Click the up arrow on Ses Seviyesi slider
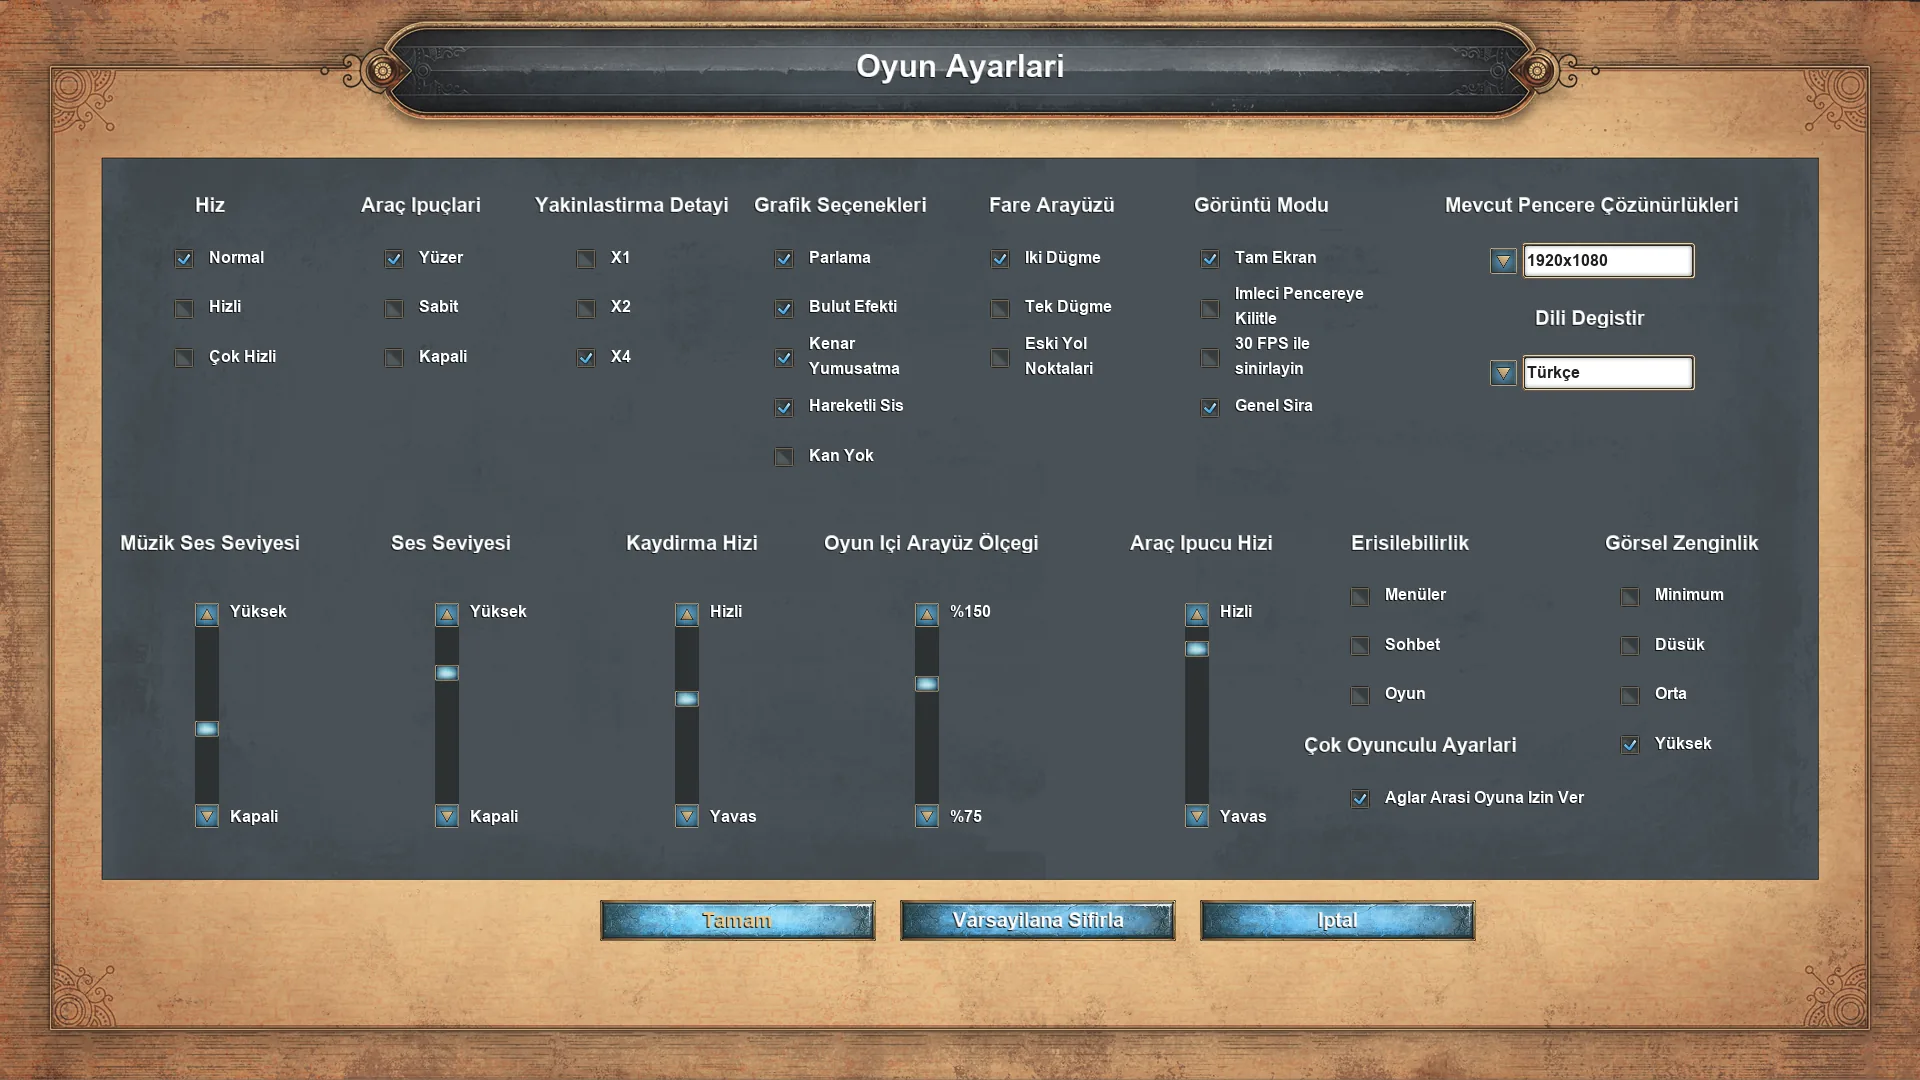1920x1080 pixels. (447, 614)
